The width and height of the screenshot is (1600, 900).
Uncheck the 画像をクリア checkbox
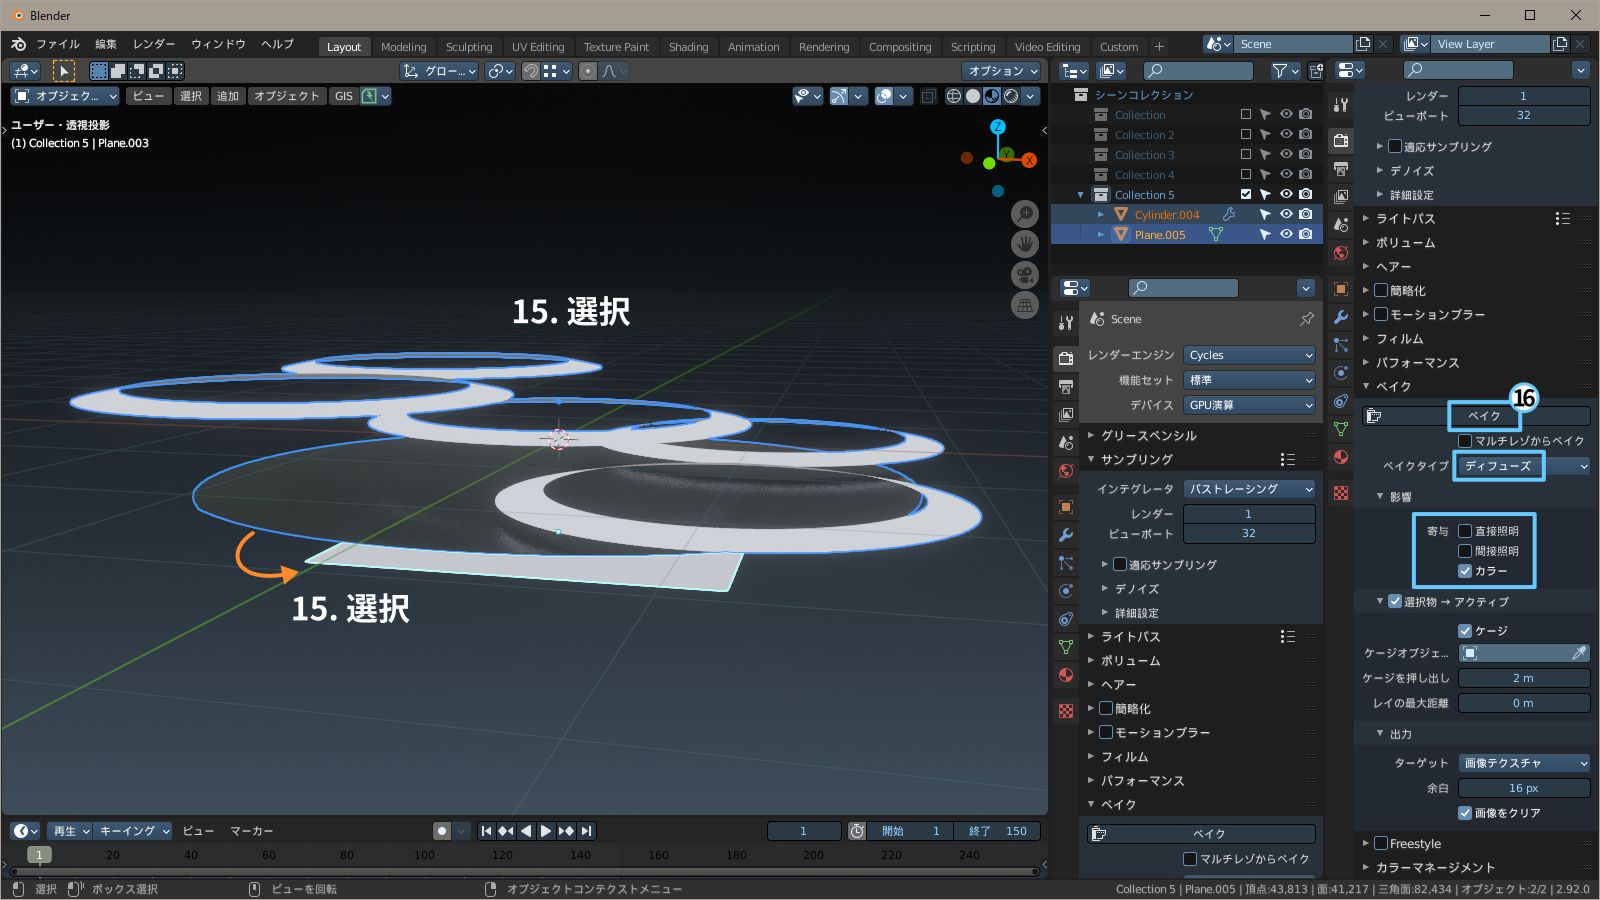click(1465, 813)
